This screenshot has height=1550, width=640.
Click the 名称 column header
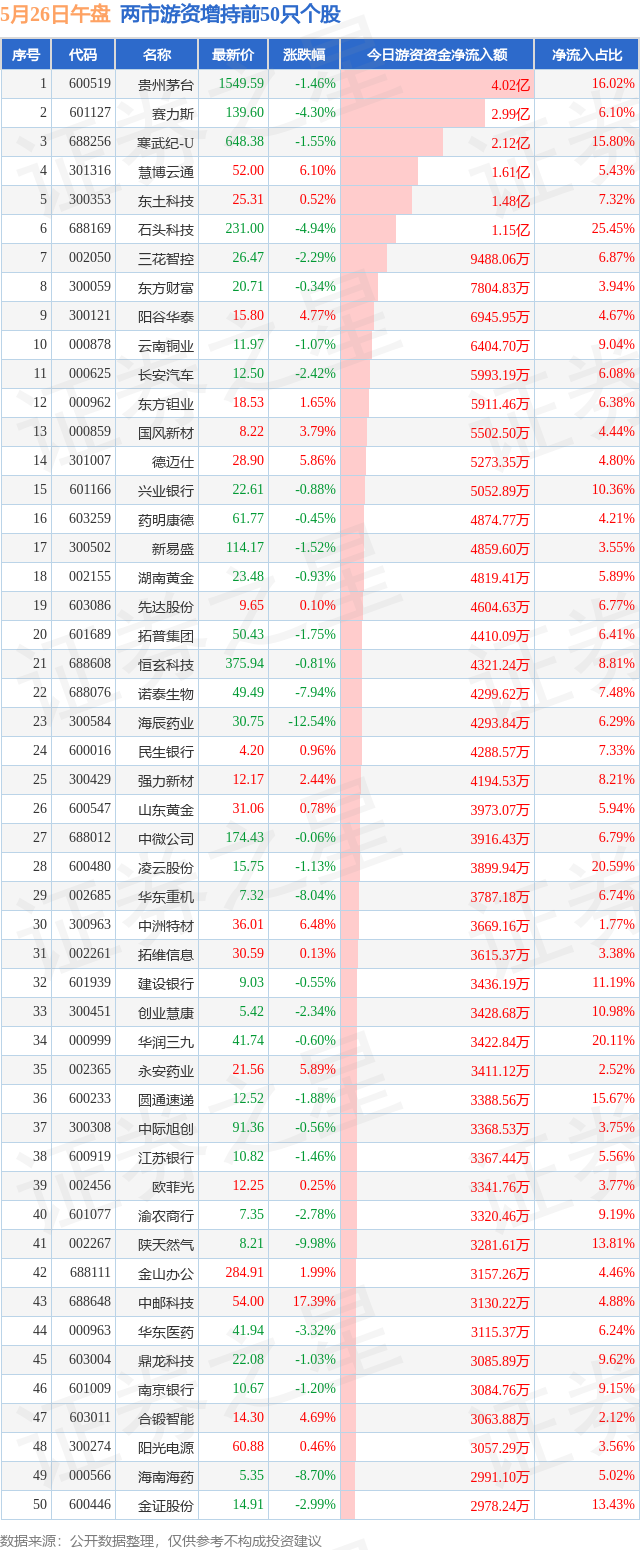pos(157,55)
